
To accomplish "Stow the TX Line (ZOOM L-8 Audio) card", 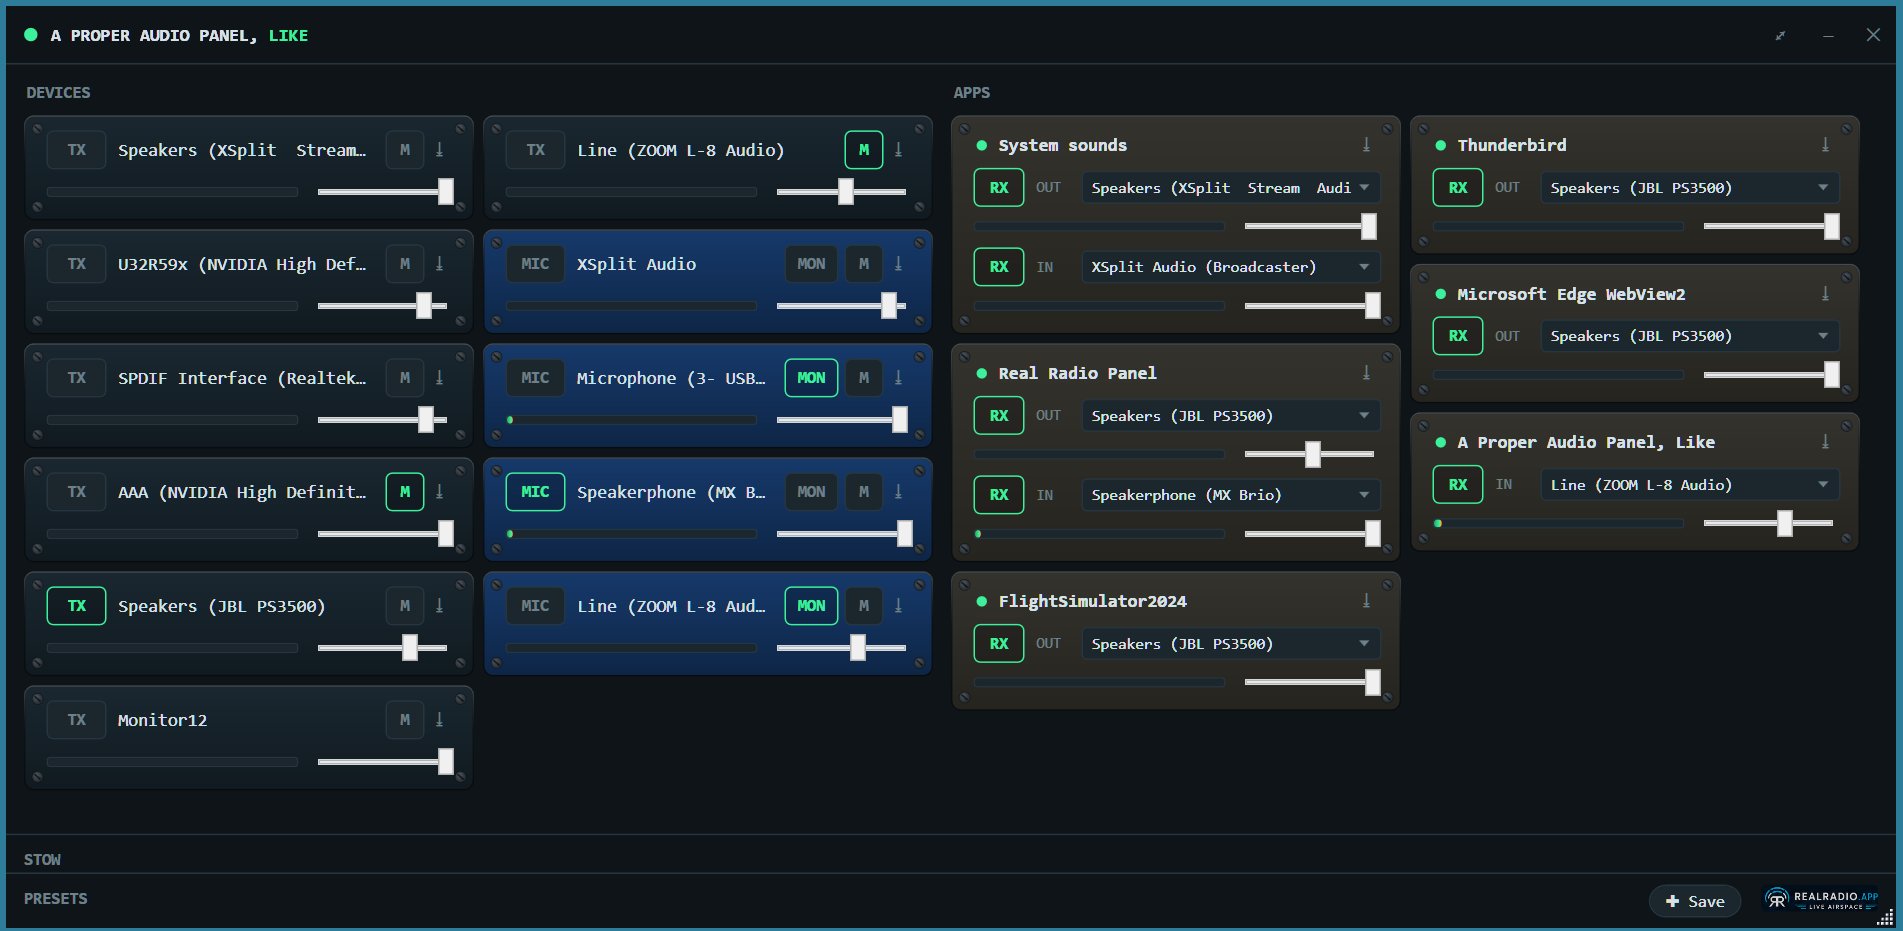I will tap(898, 150).
